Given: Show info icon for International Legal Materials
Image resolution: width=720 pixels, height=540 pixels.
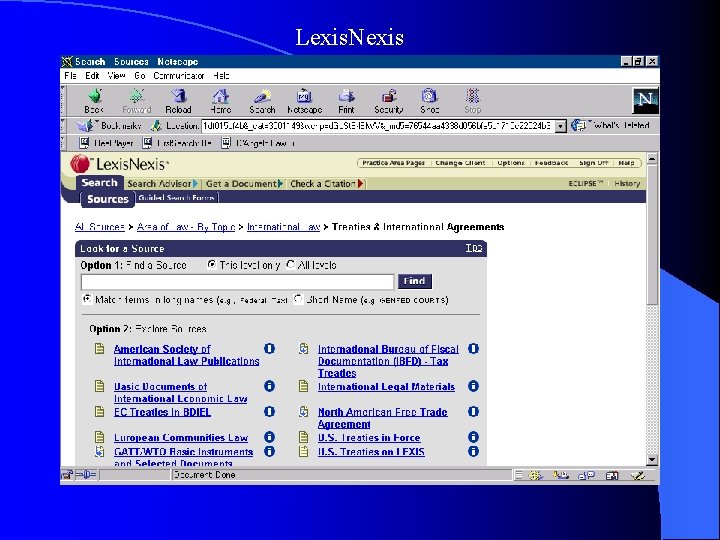Looking at the screenshot, I should (473, 386).
